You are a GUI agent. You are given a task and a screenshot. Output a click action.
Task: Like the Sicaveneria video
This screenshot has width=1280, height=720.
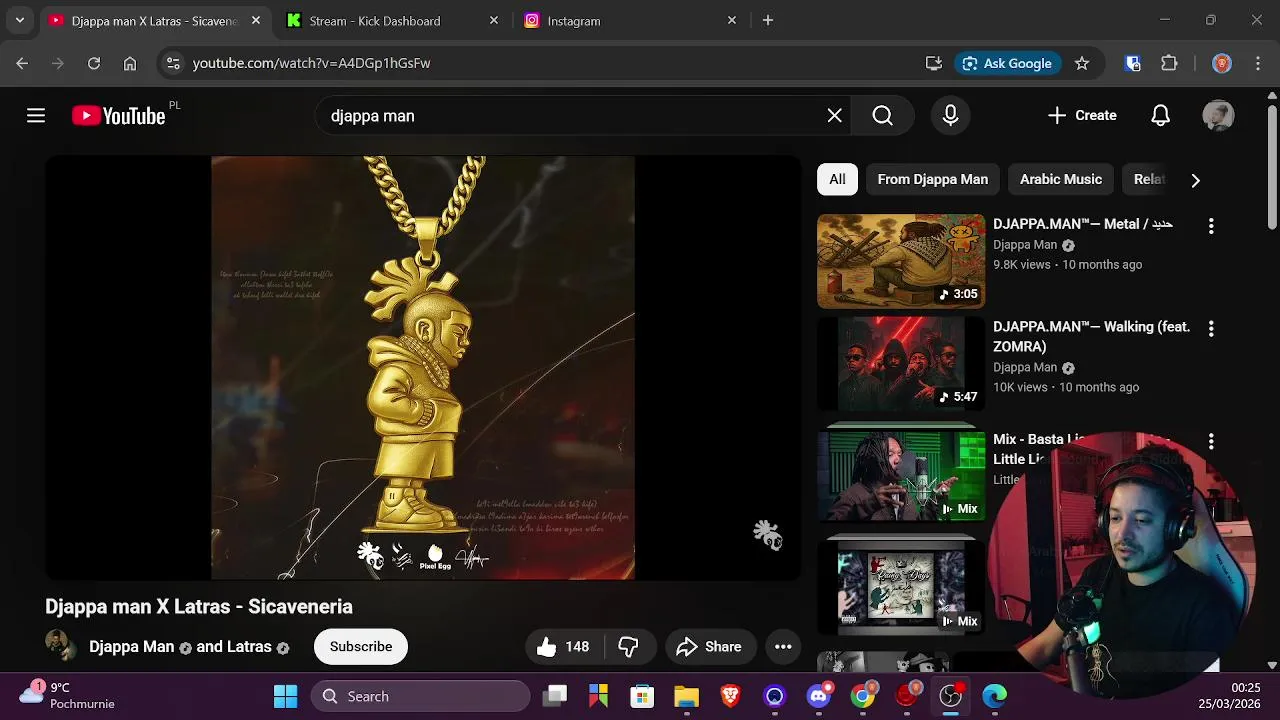pos(563,647)
